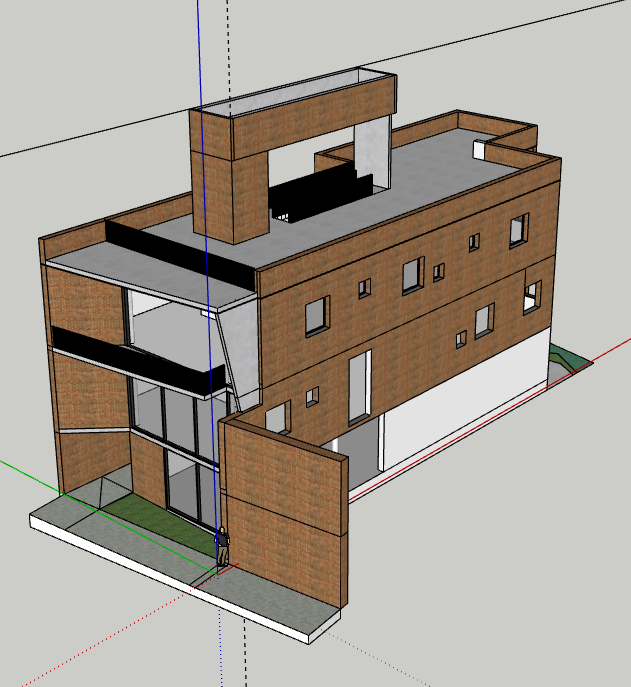631x687 pixels.
Task: Click the white panel inside the rooftop arch
Action: [372, 151]
